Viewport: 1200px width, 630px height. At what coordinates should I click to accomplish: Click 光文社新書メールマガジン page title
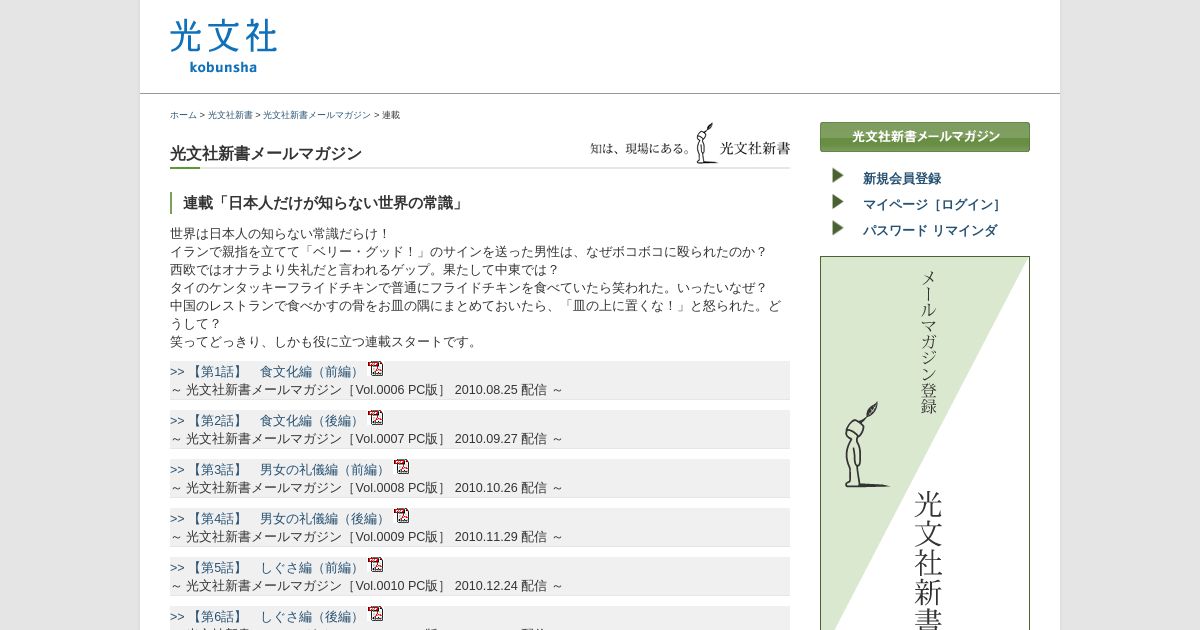266,154
